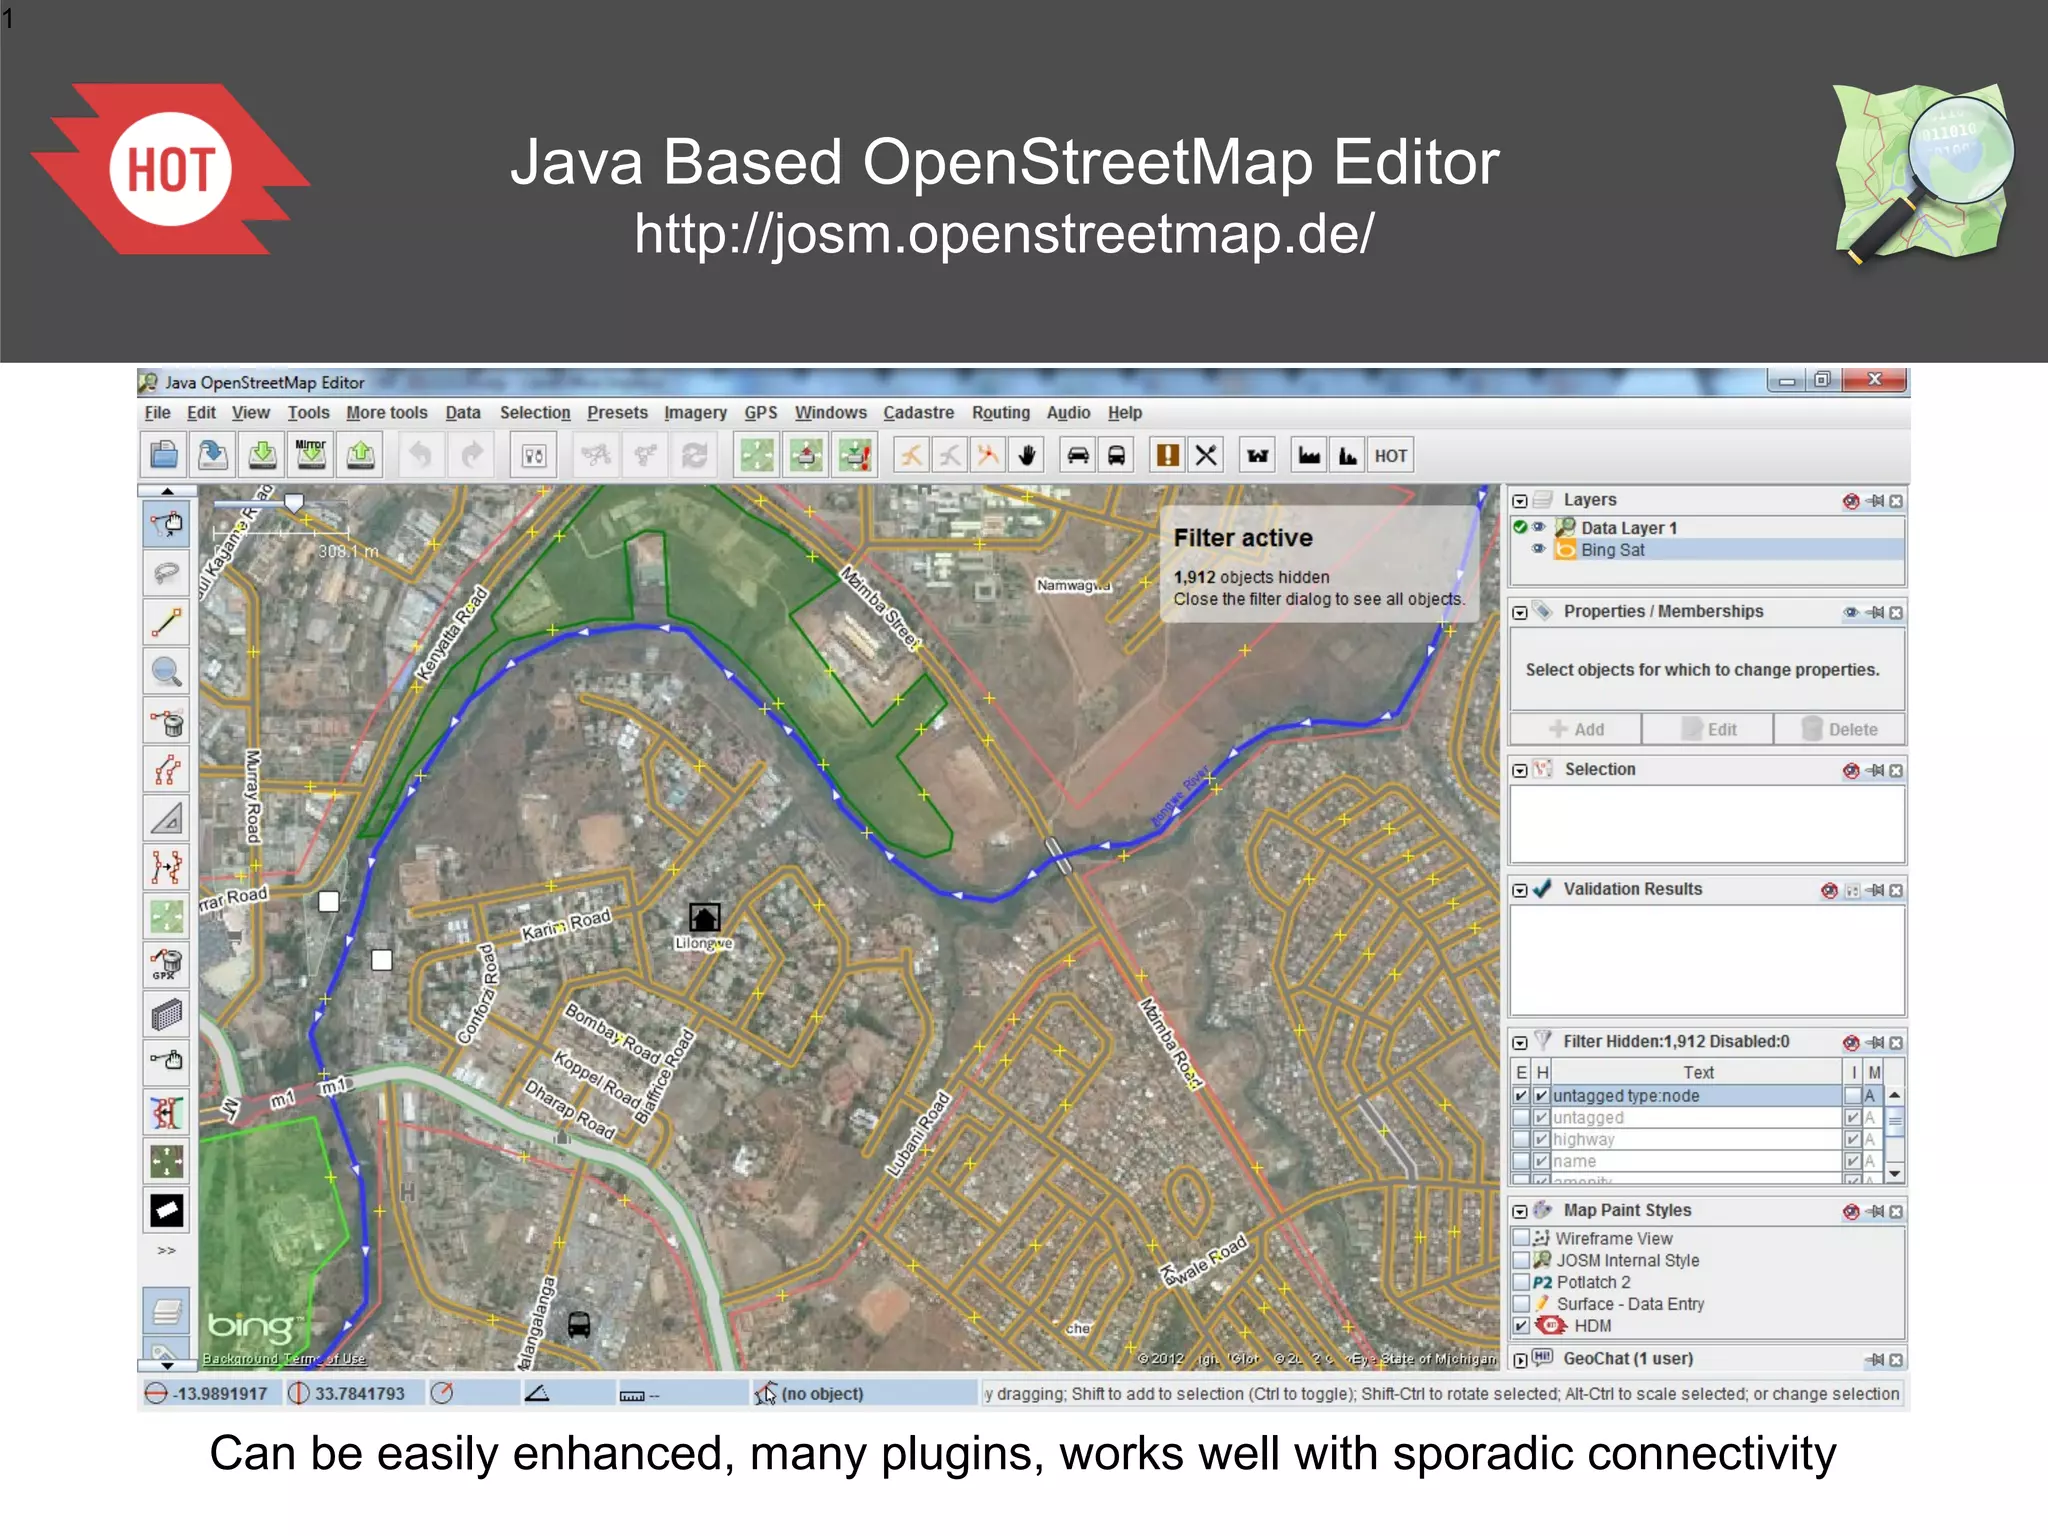Expand the GeoChat panel
This screenshot has height=1536, width=2048.
tap(1520, 1360)
